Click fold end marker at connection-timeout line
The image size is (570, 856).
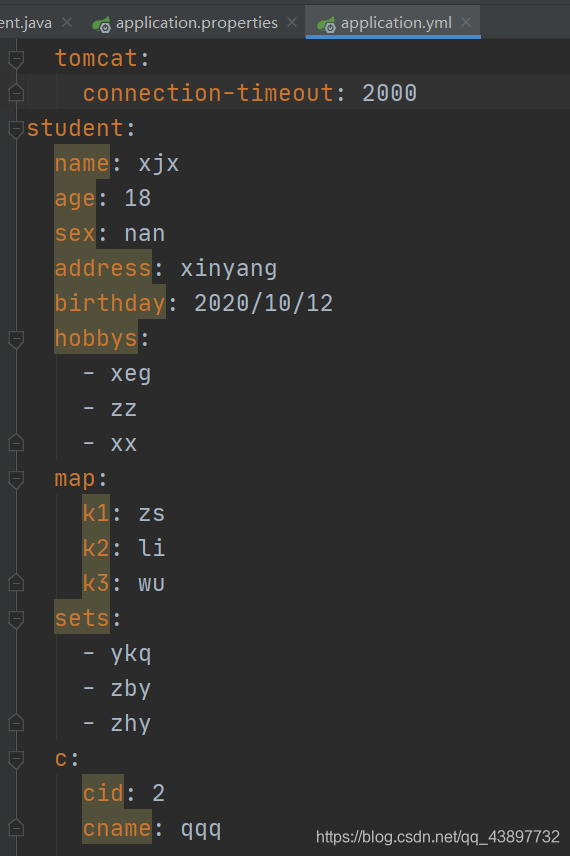click(16, 93)
